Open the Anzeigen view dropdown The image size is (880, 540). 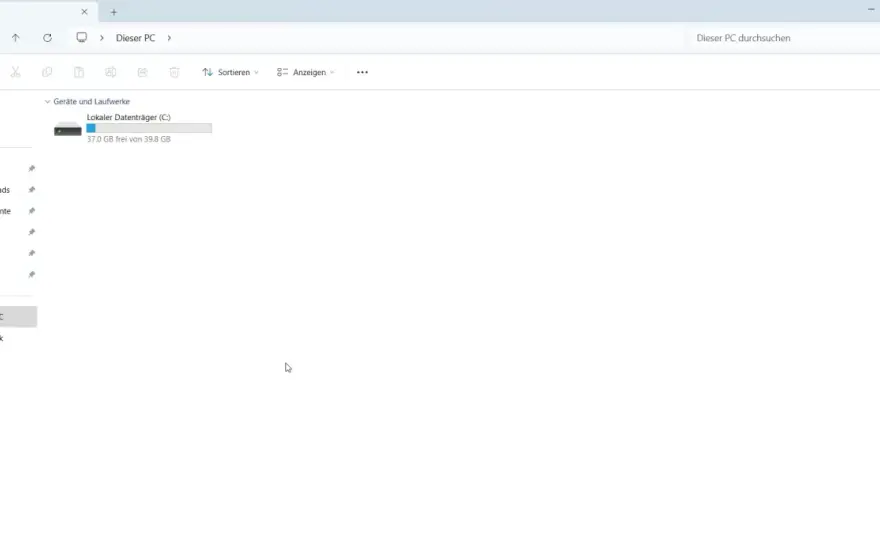pos(306,72)
